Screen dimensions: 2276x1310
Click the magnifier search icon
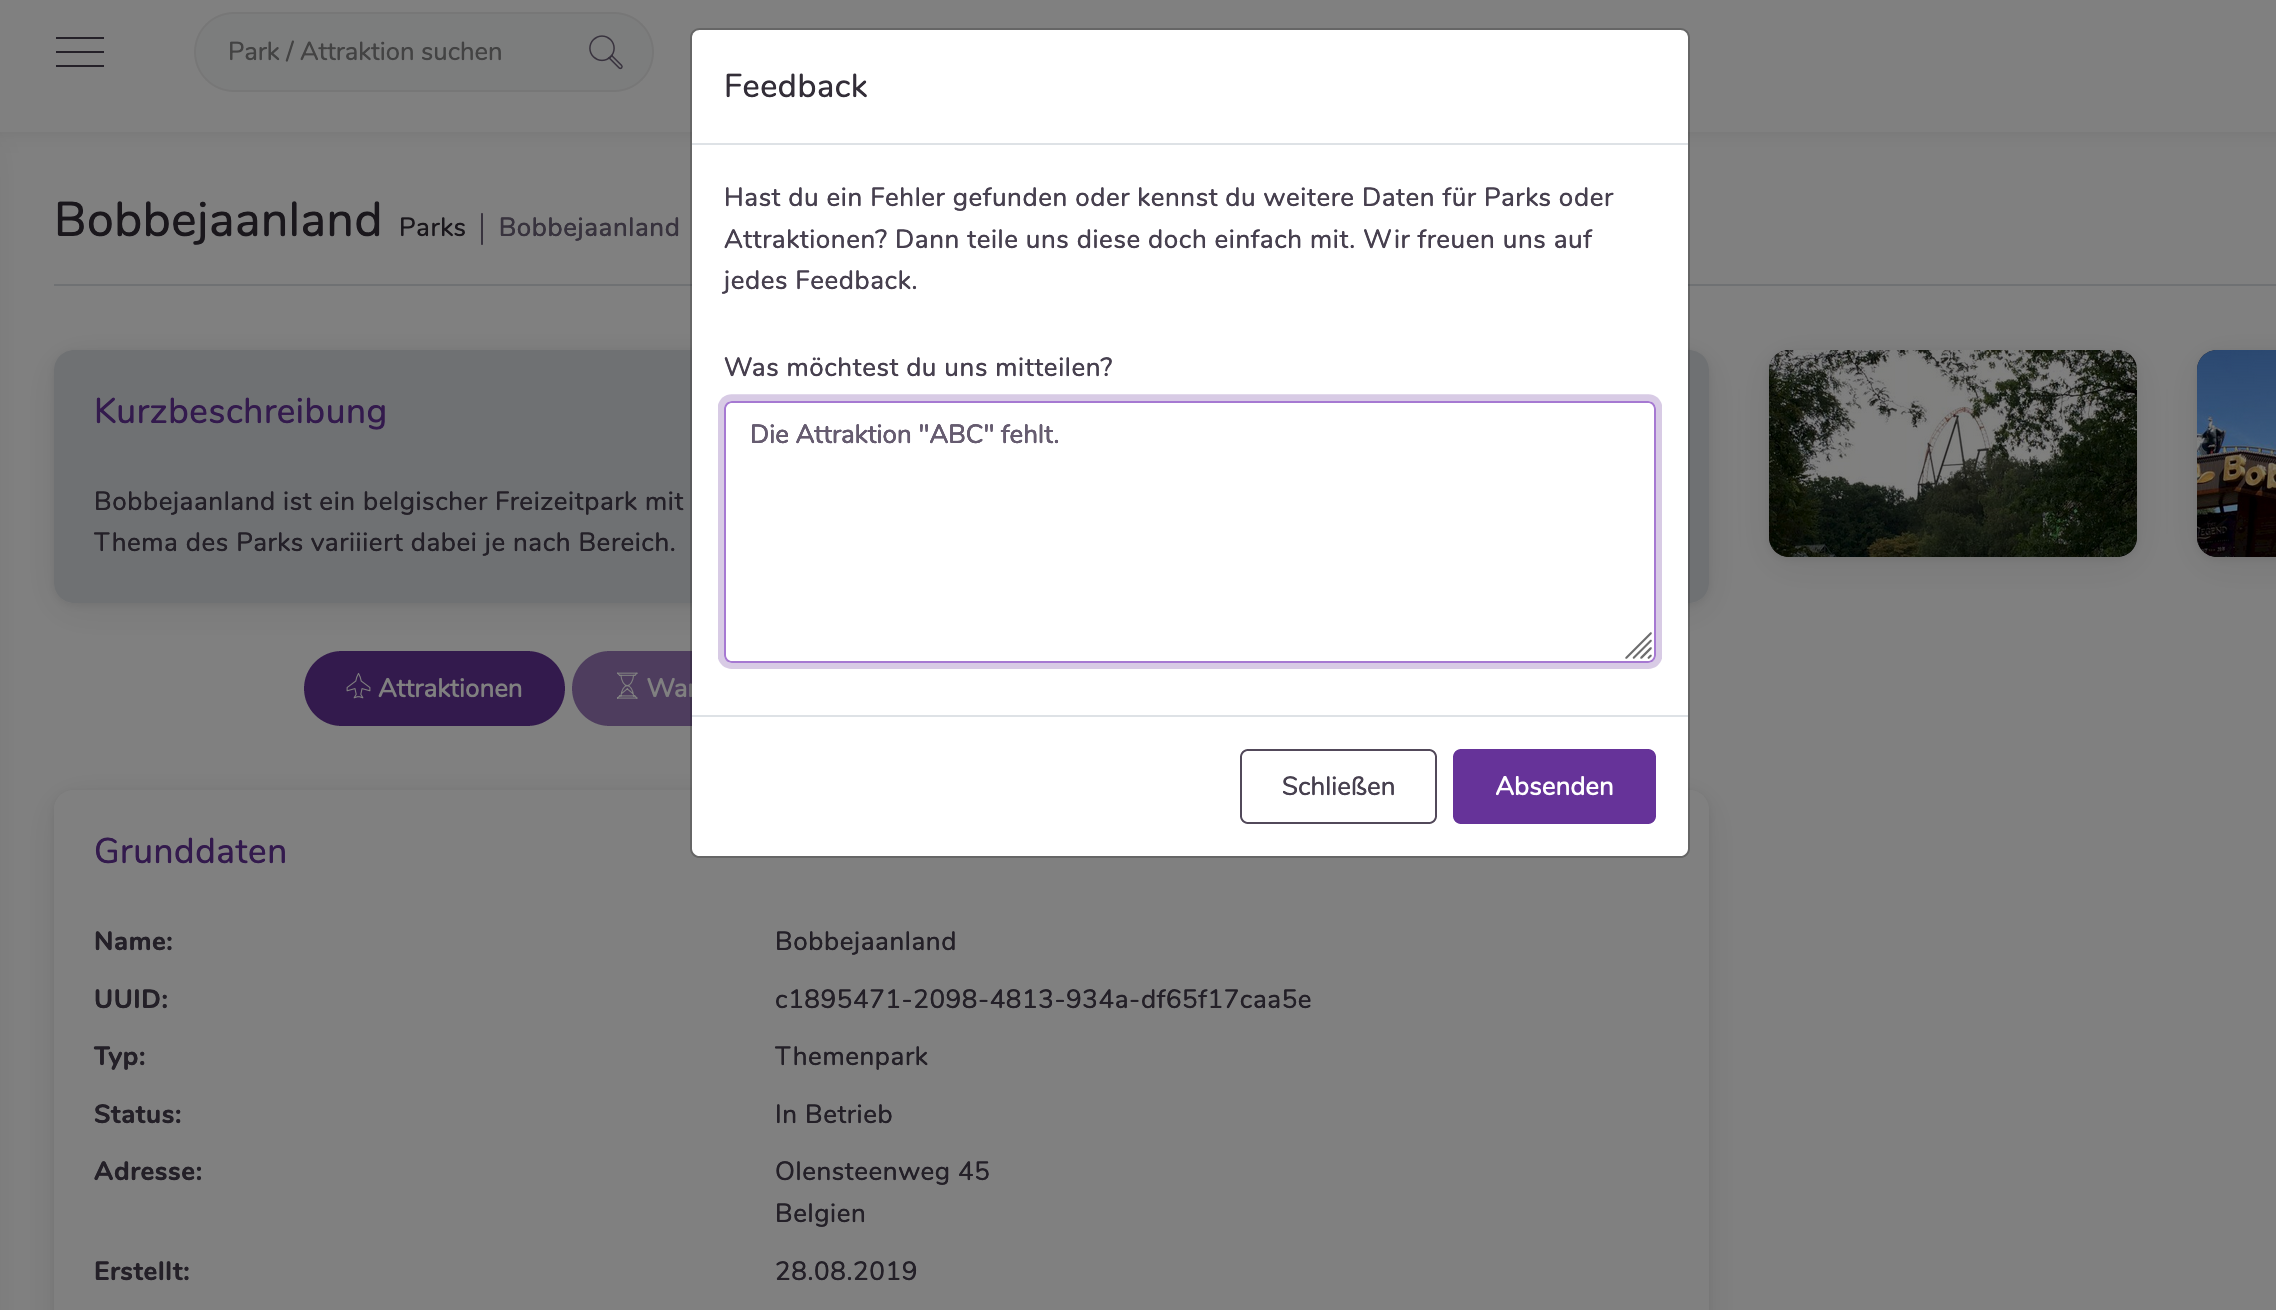605,52
